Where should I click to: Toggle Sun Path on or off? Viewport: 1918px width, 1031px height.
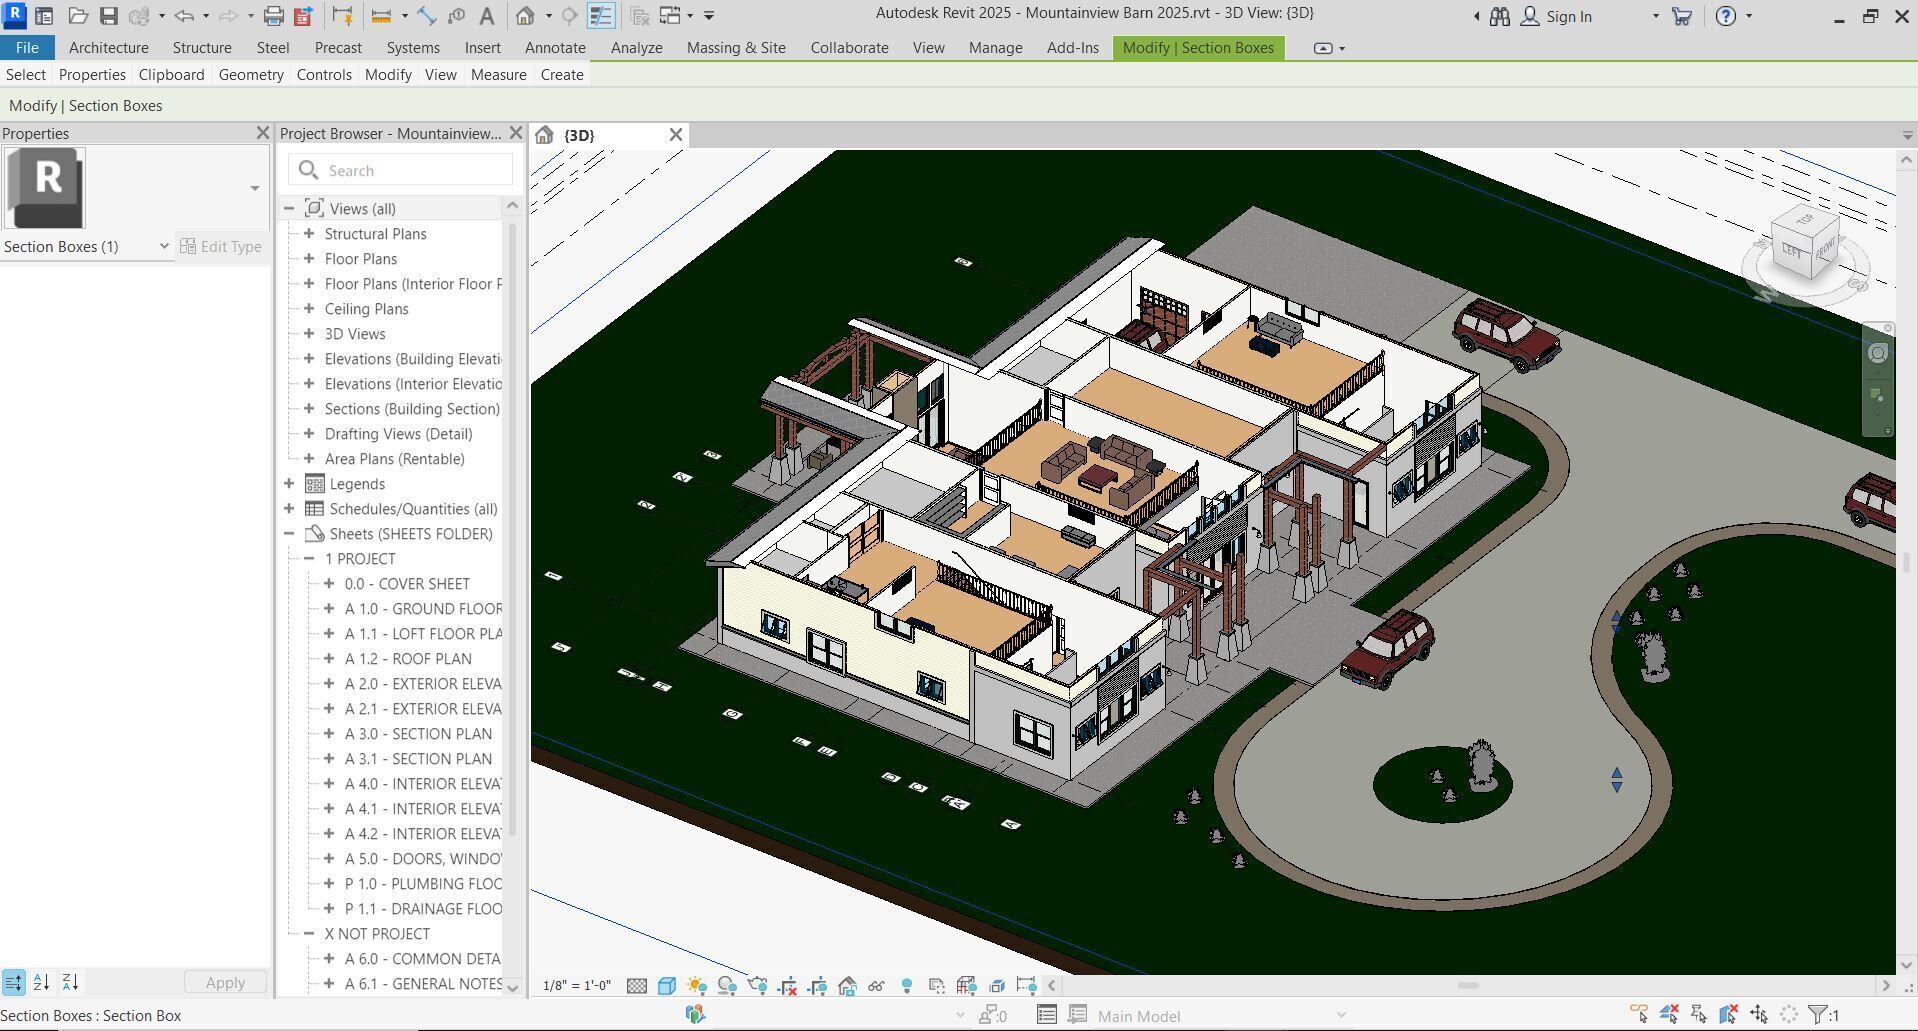coord(697,986)
